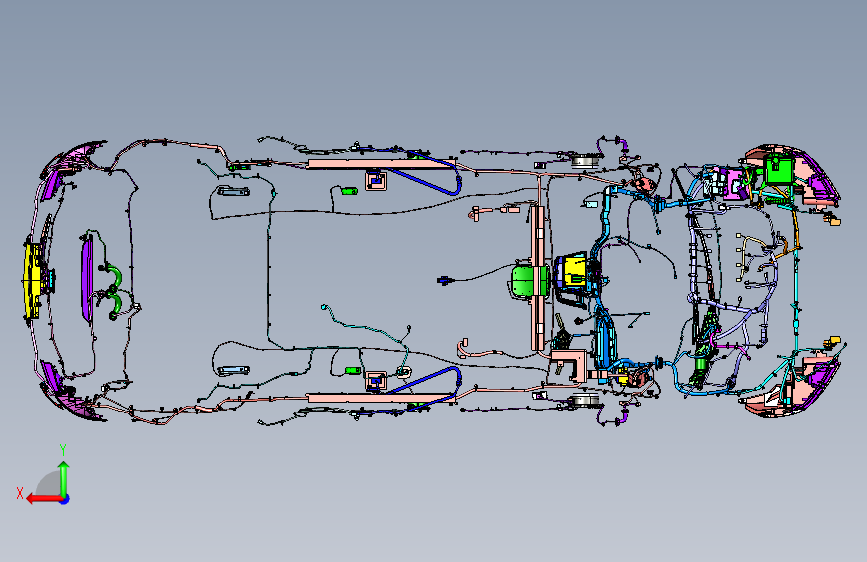Select the vertical pink rail at center
The width and height of the screenshot is (867, 562).
pos(538,278)
